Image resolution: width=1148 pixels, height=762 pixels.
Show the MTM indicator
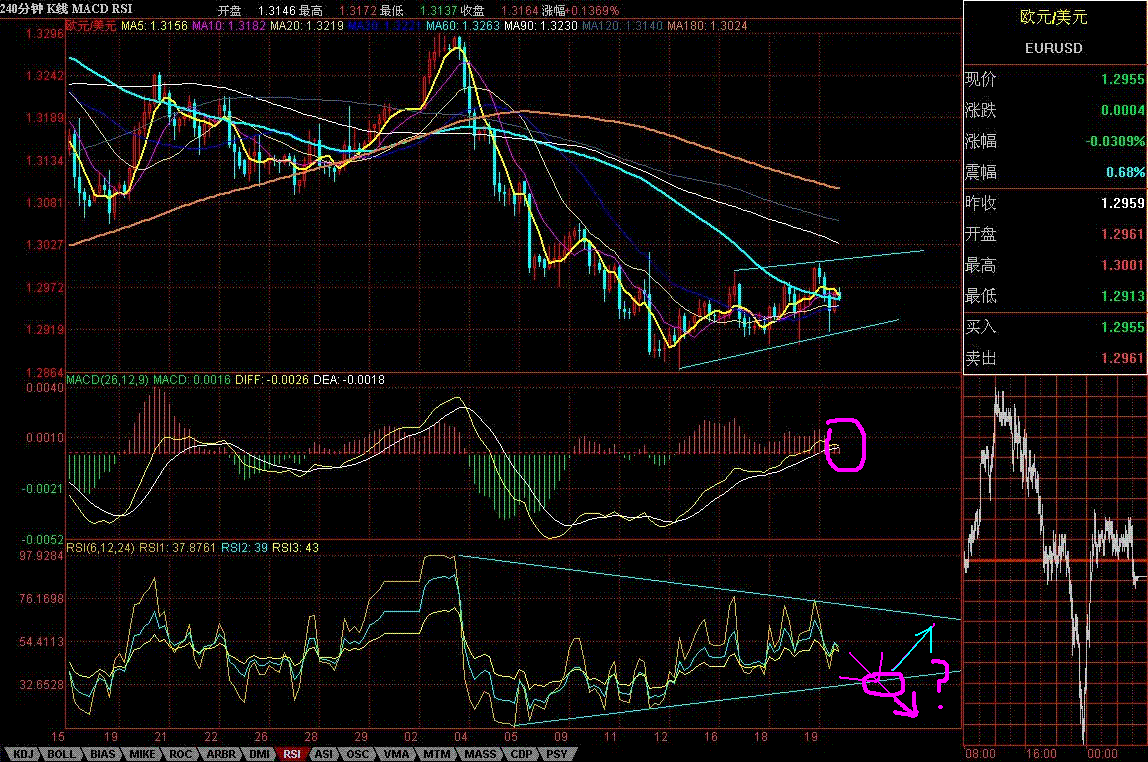click(434, 753)
